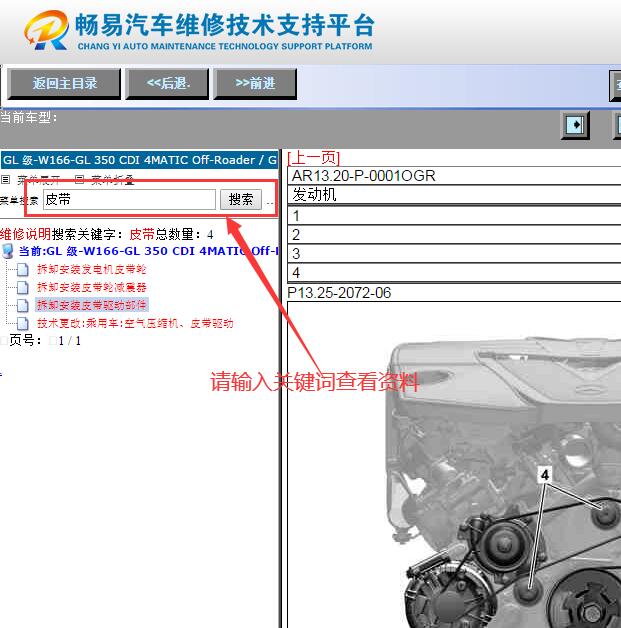Screen dimensions: 621x628
Task: Open 拆卸安装皮带轮减震器 document
Action: tap(92, 287)
